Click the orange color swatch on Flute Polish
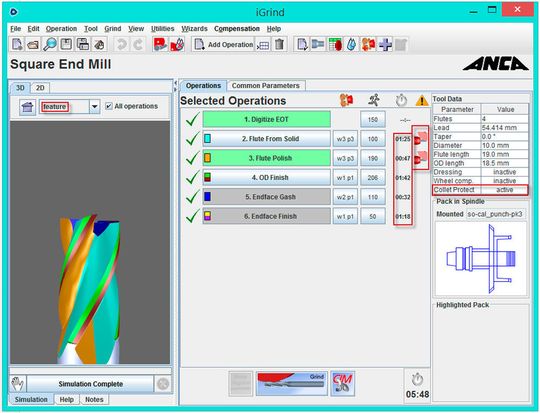 click(207, 158)
